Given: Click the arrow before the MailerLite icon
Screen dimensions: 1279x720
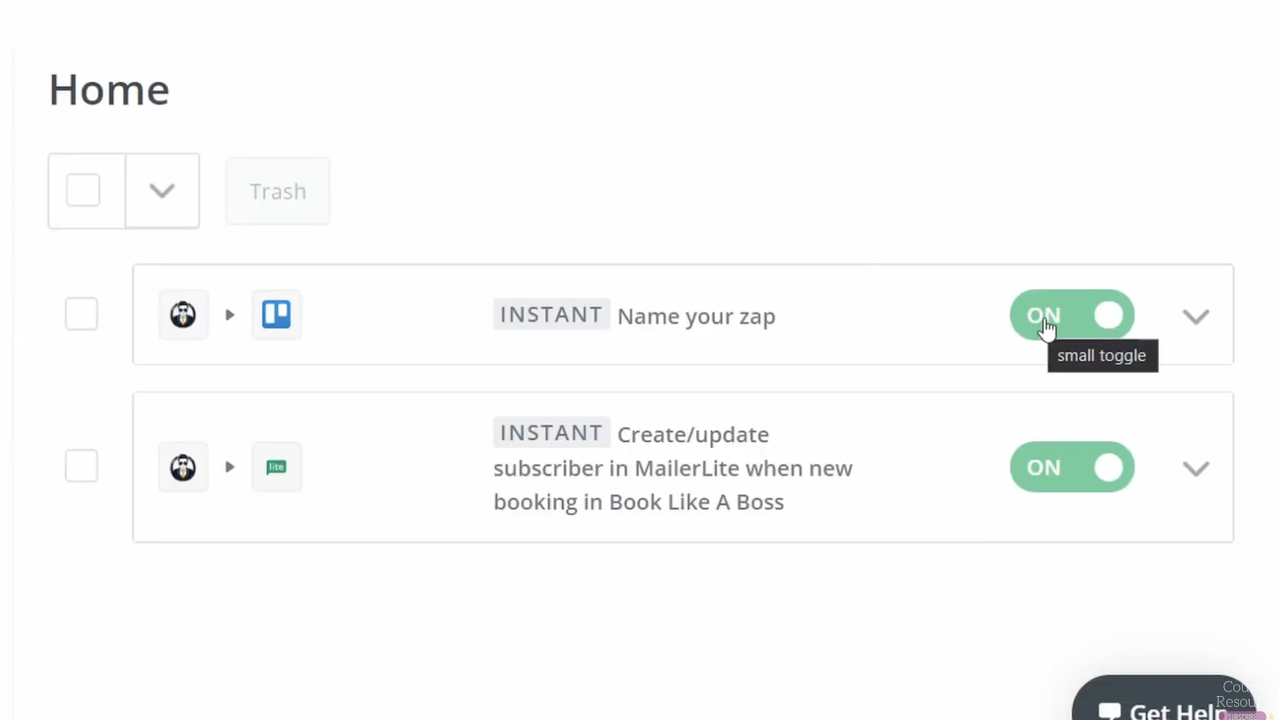Looking at the screenshot, I should pyautogui.click(x=230, y=467).
